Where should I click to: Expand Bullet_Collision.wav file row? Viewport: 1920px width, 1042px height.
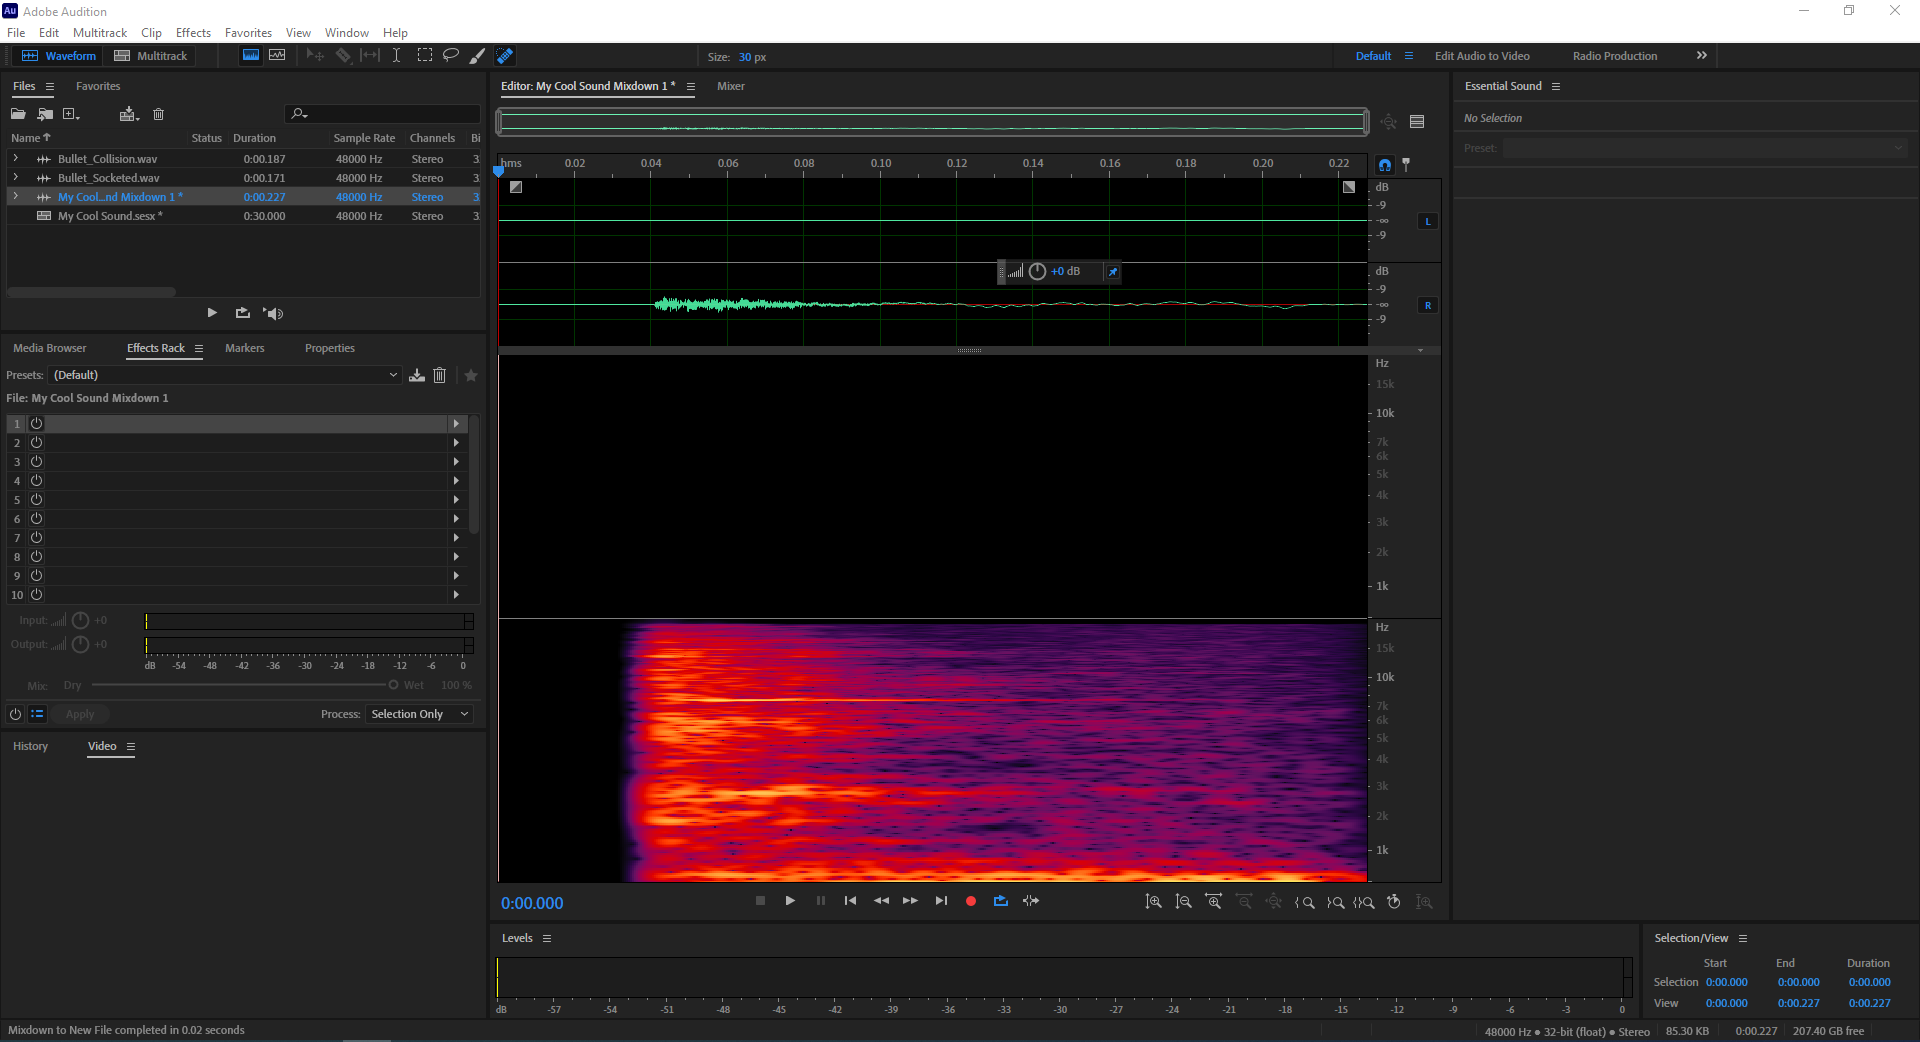[16, 158]
